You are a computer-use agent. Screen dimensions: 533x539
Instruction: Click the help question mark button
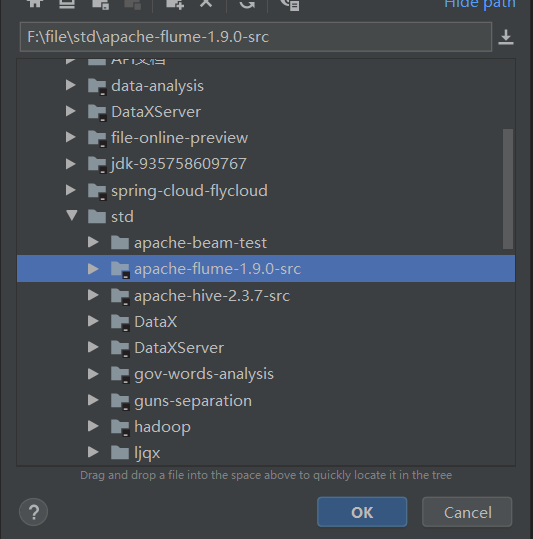point(33,512)
